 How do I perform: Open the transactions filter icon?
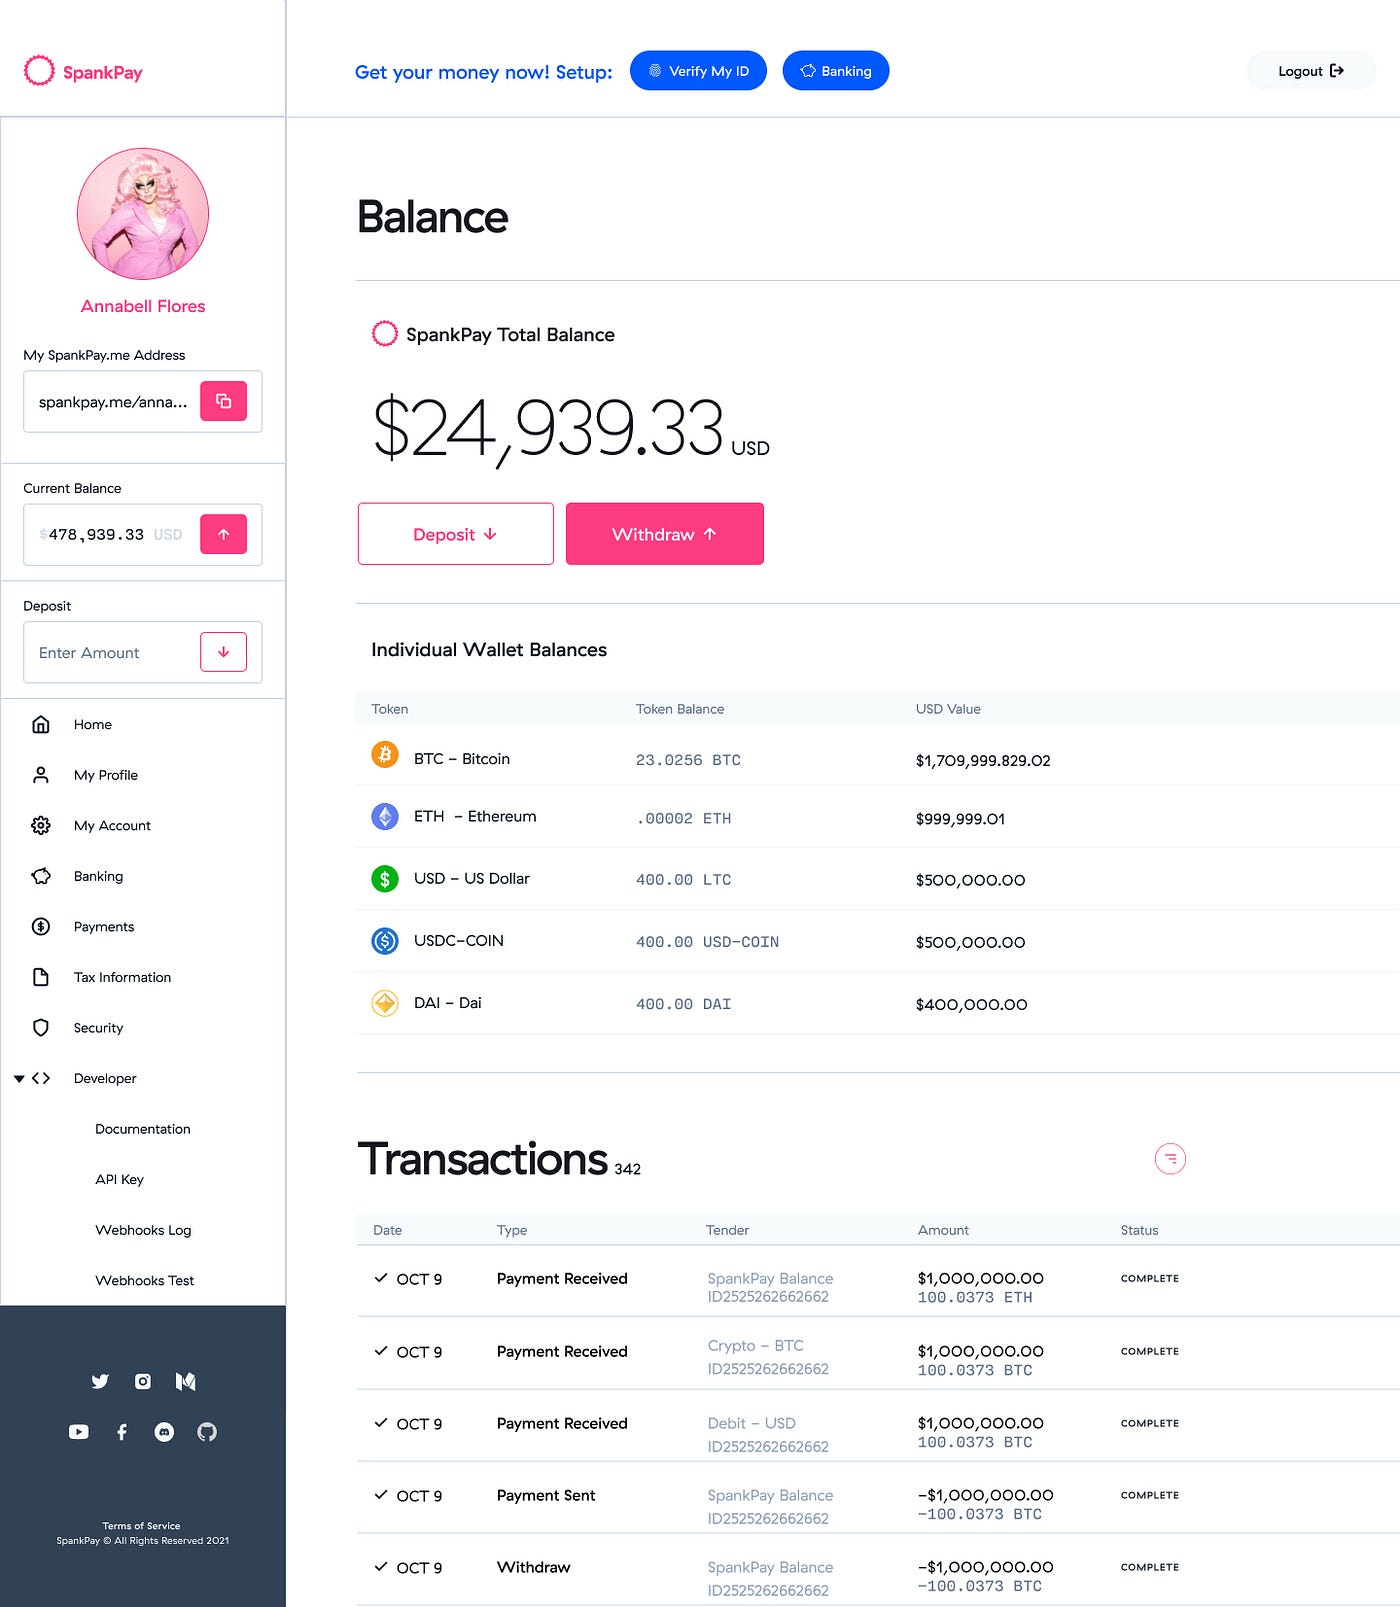pos(1170,1159)
